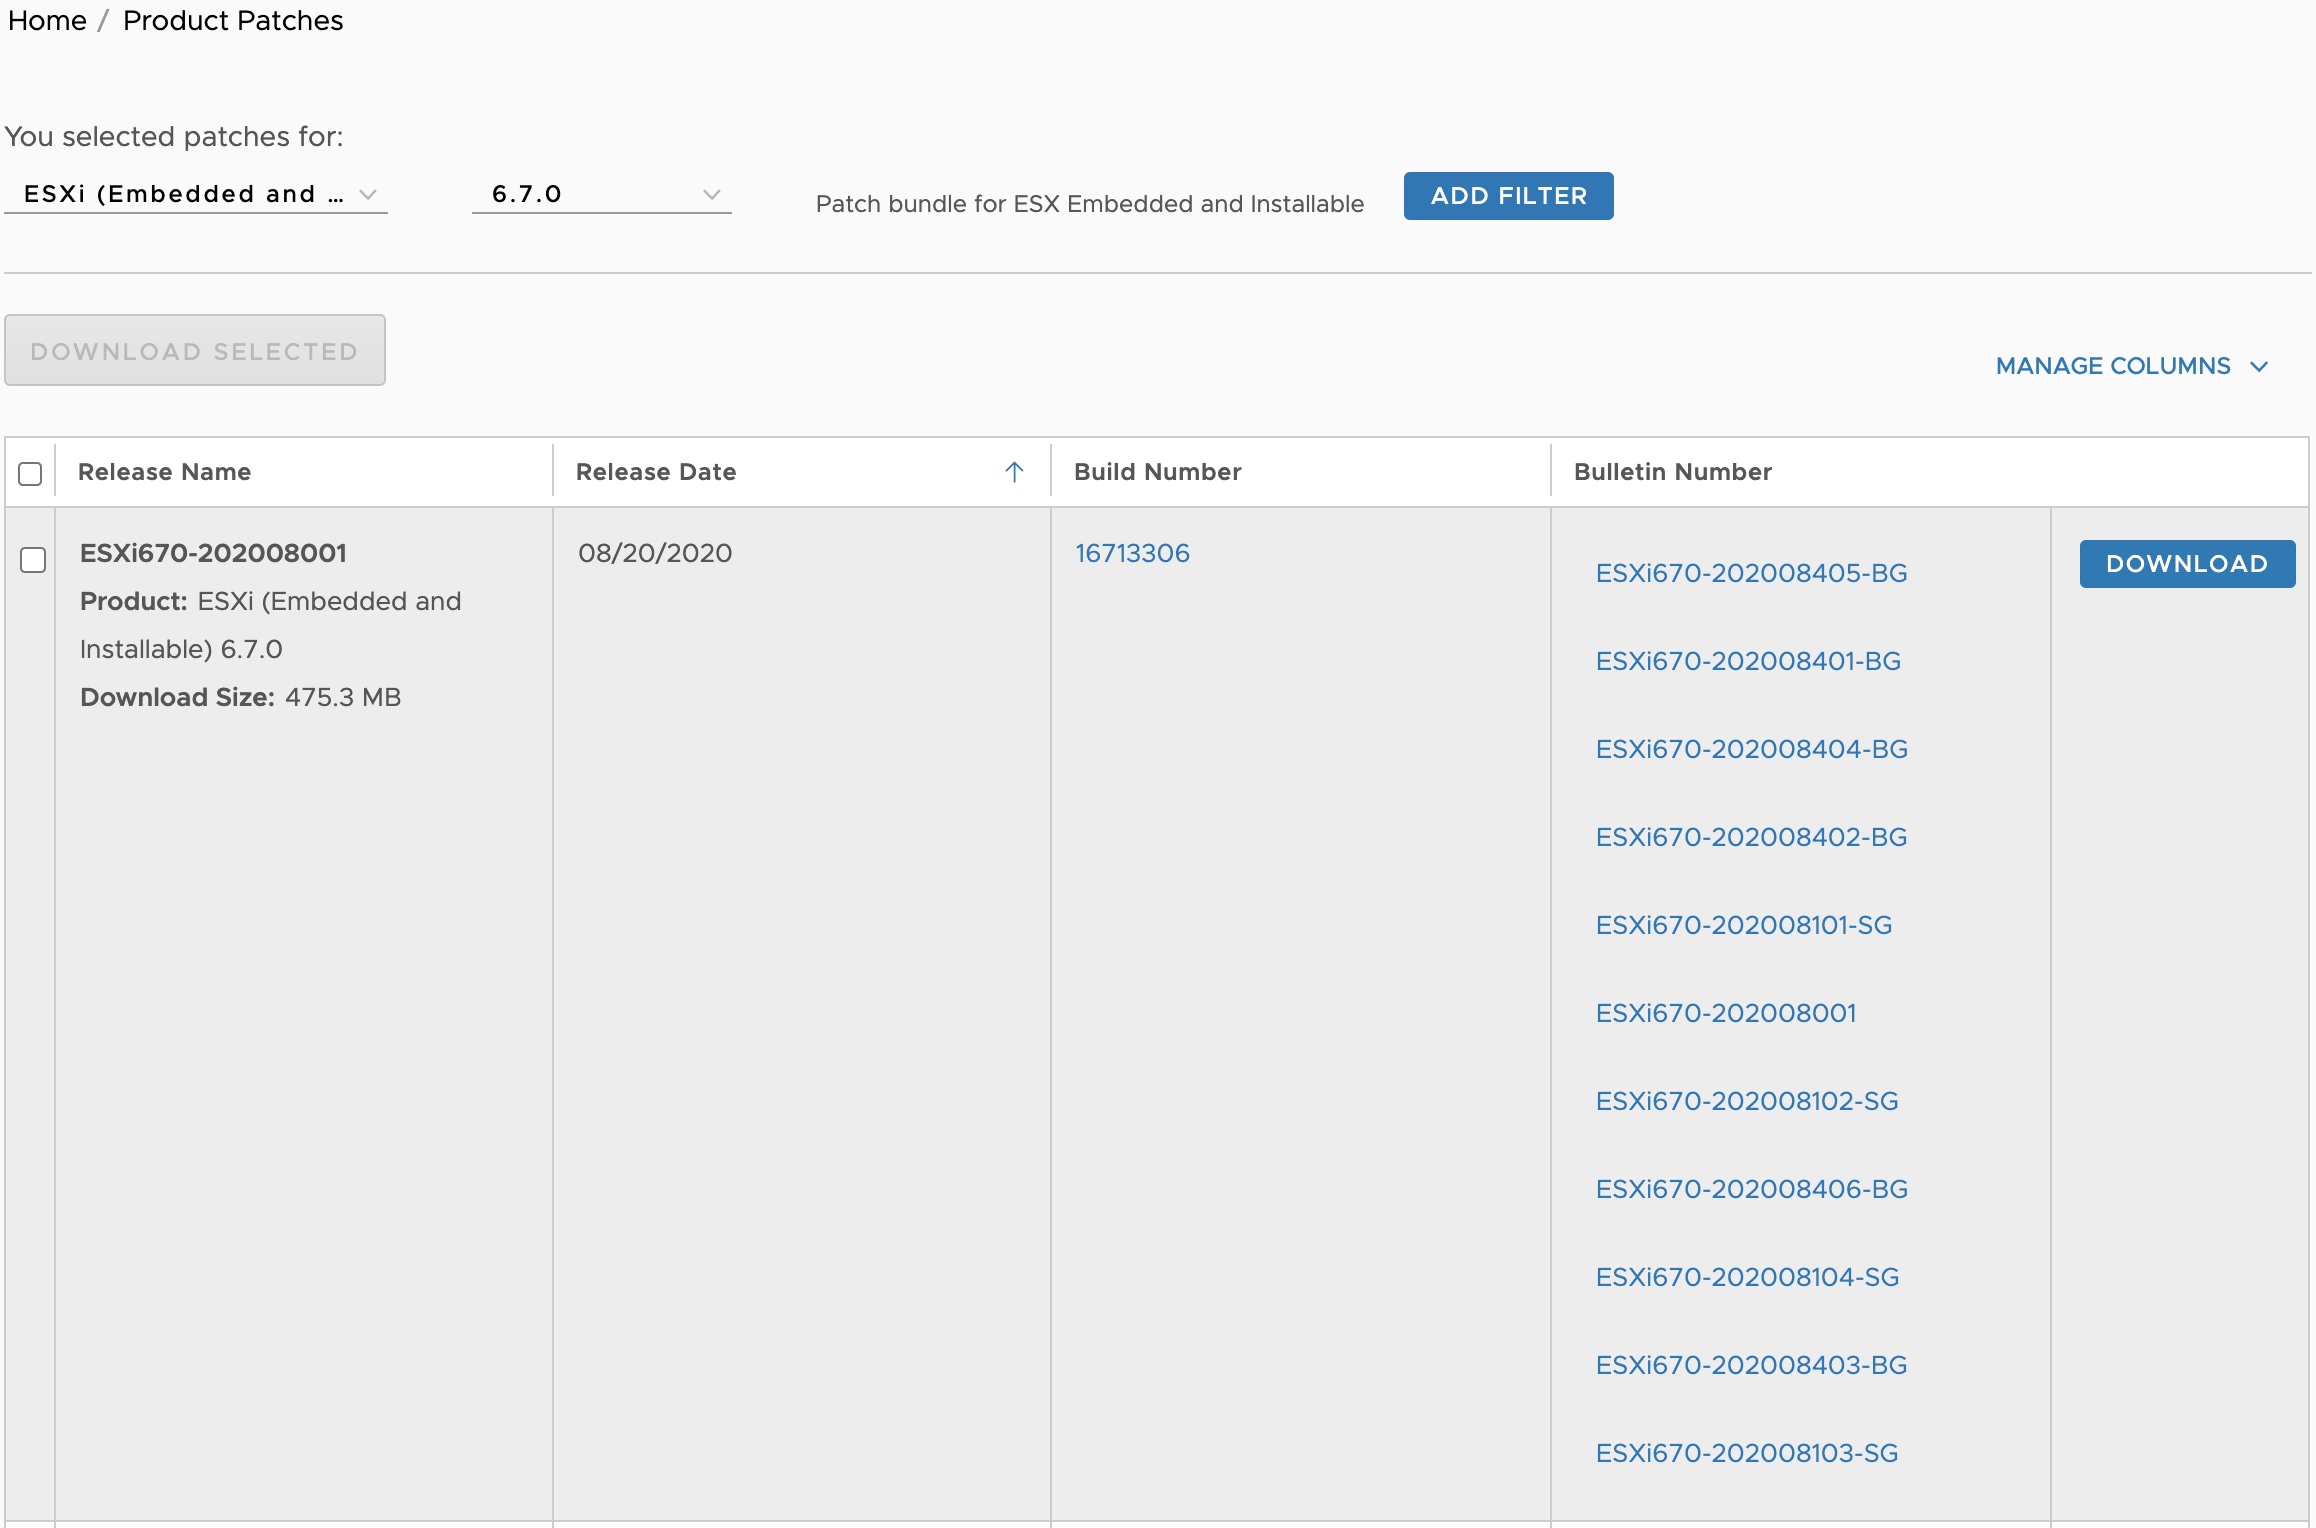Select the ESXi670-202008001 row checkbox
The width and height of the screenshot is (2316, 1528).
tap(33, 560)
